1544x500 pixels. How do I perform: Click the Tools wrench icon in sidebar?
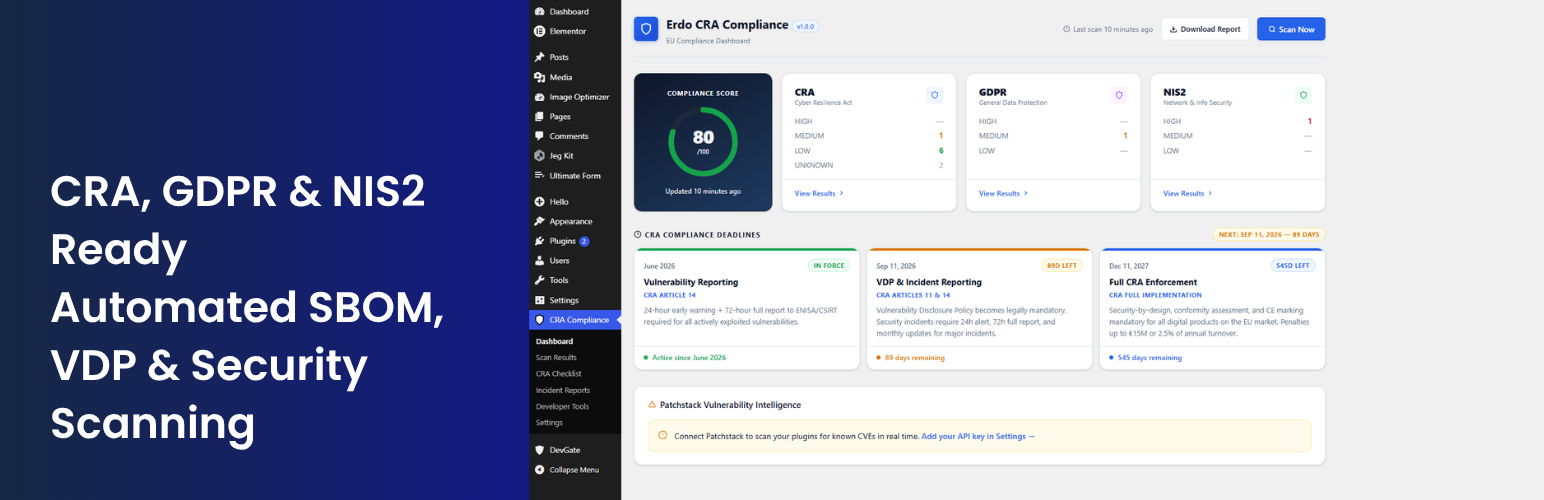click(540, 280)
